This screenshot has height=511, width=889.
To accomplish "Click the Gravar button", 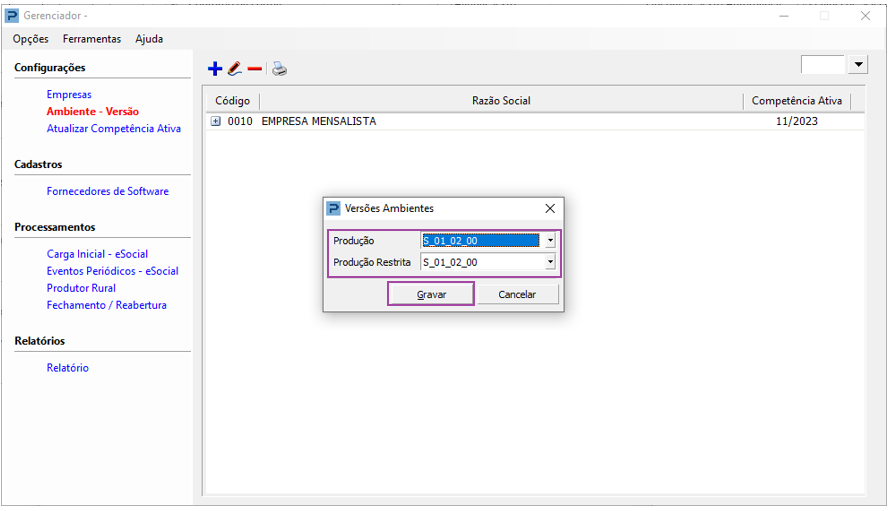I will click(x=431, y=294).
